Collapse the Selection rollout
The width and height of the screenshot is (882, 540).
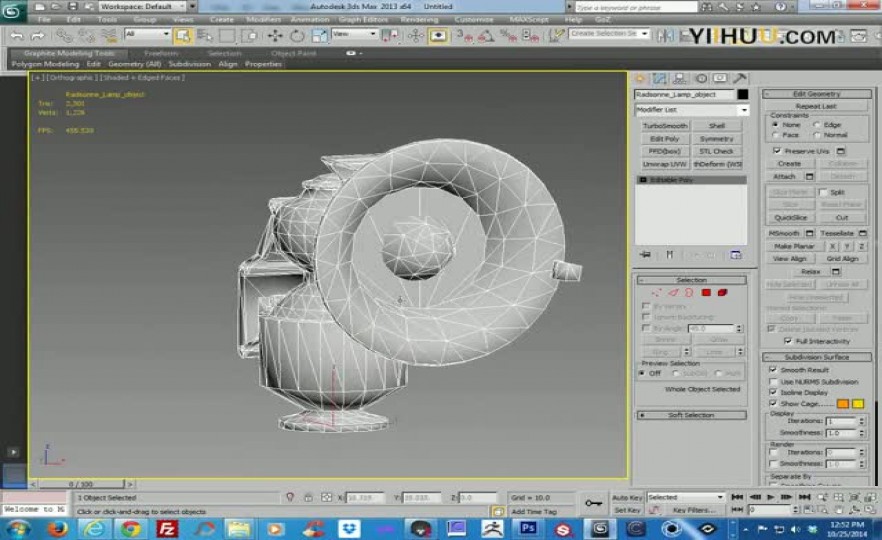tap(691, 280)
